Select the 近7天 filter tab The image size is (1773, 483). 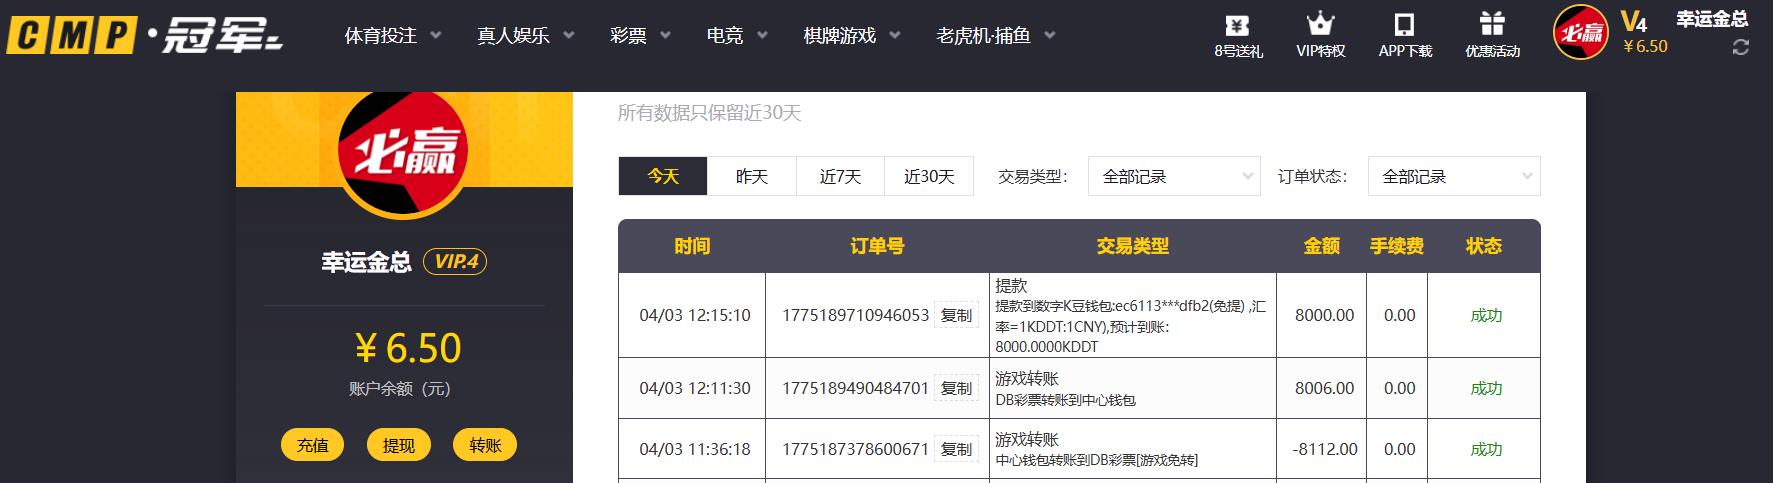[840, 176]
